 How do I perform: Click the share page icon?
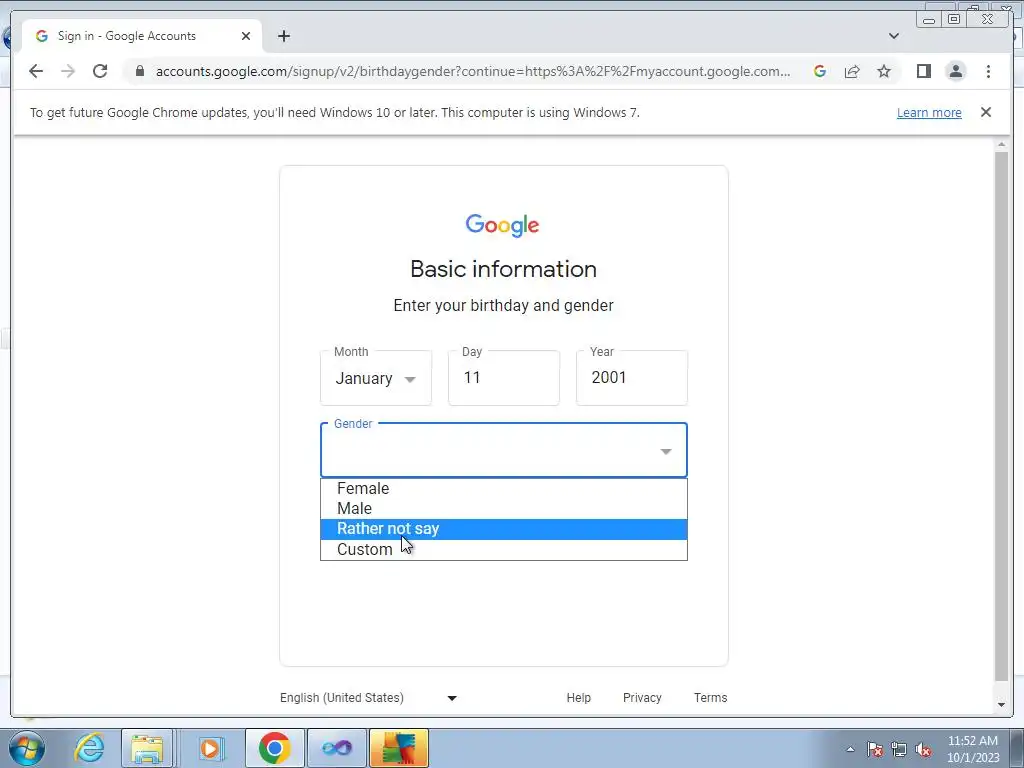click(x=852, y=71)
